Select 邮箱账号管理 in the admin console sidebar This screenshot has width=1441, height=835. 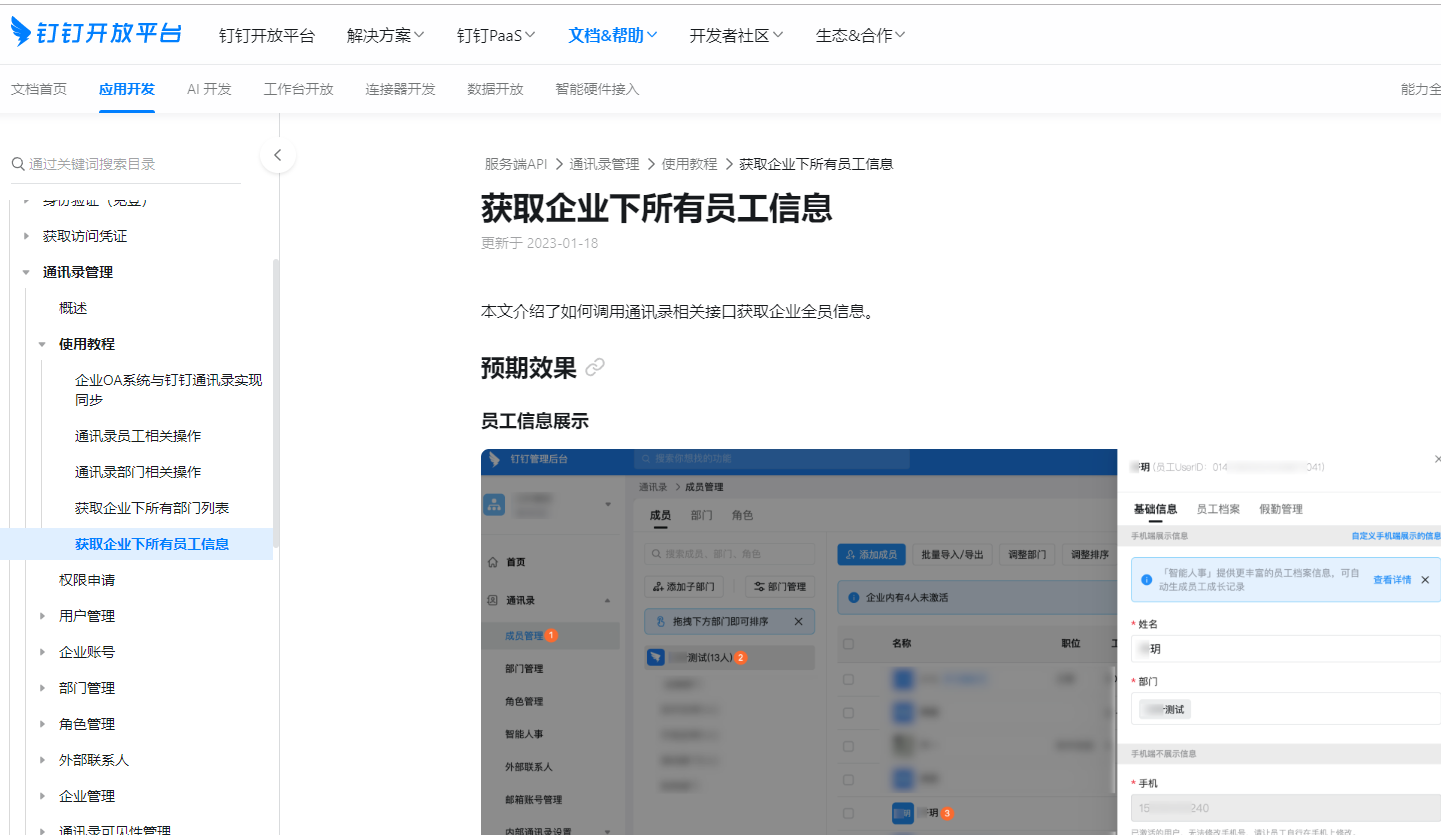534,799
